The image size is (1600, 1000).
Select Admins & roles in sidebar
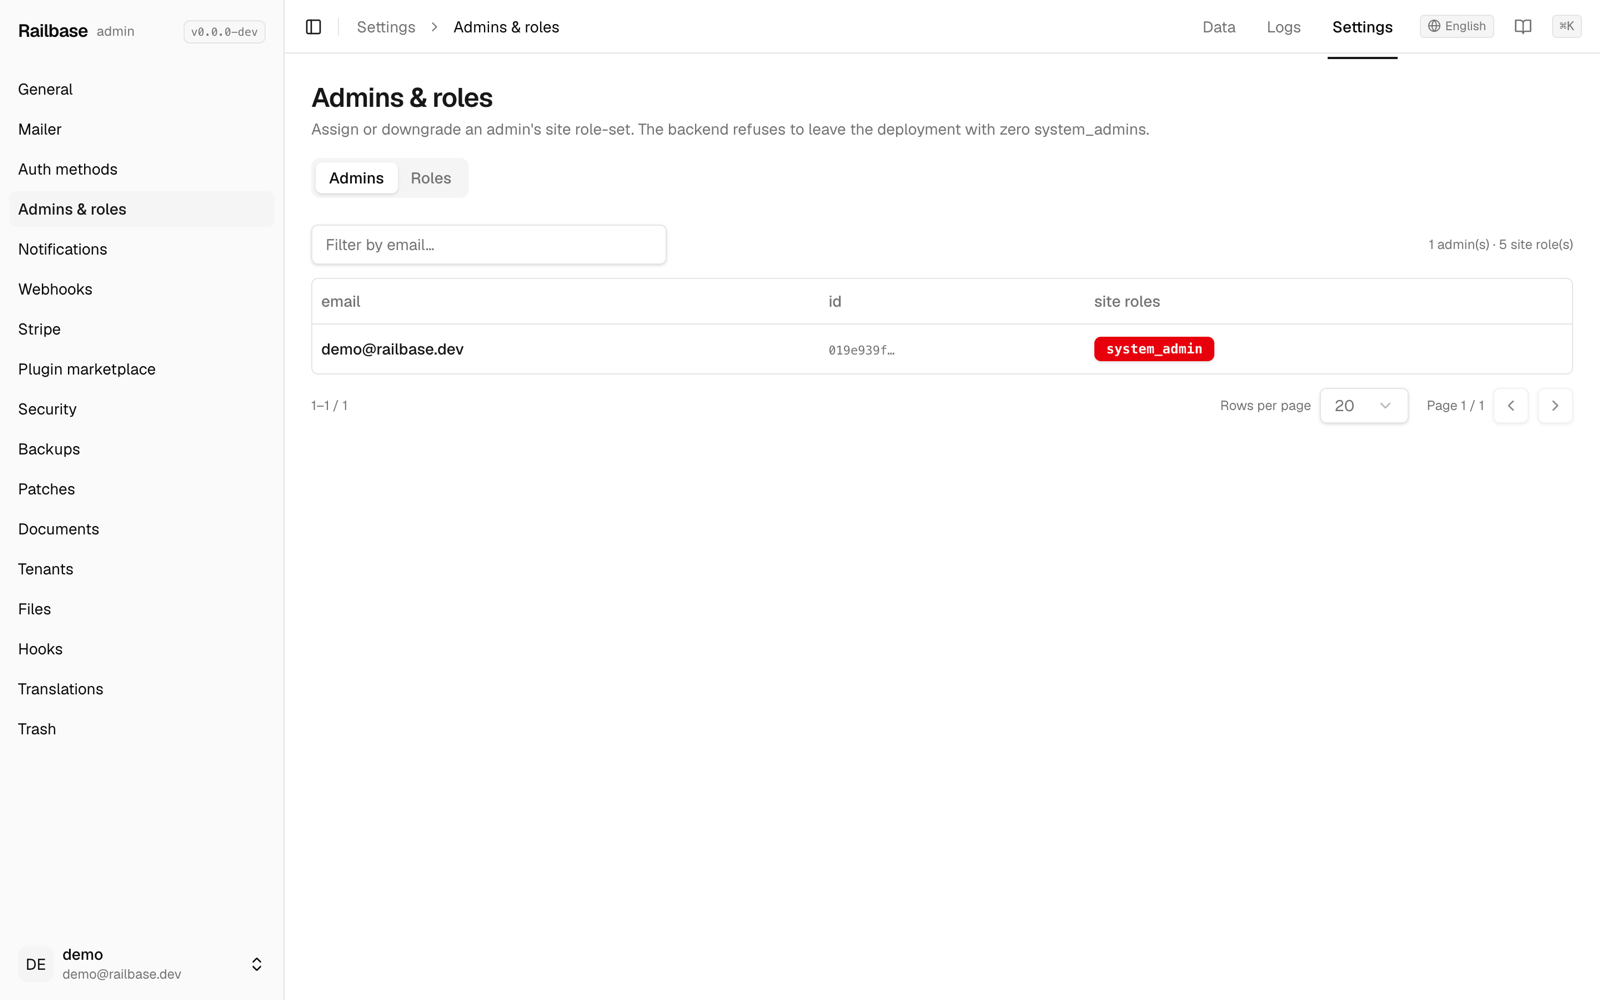pos(141,209)
